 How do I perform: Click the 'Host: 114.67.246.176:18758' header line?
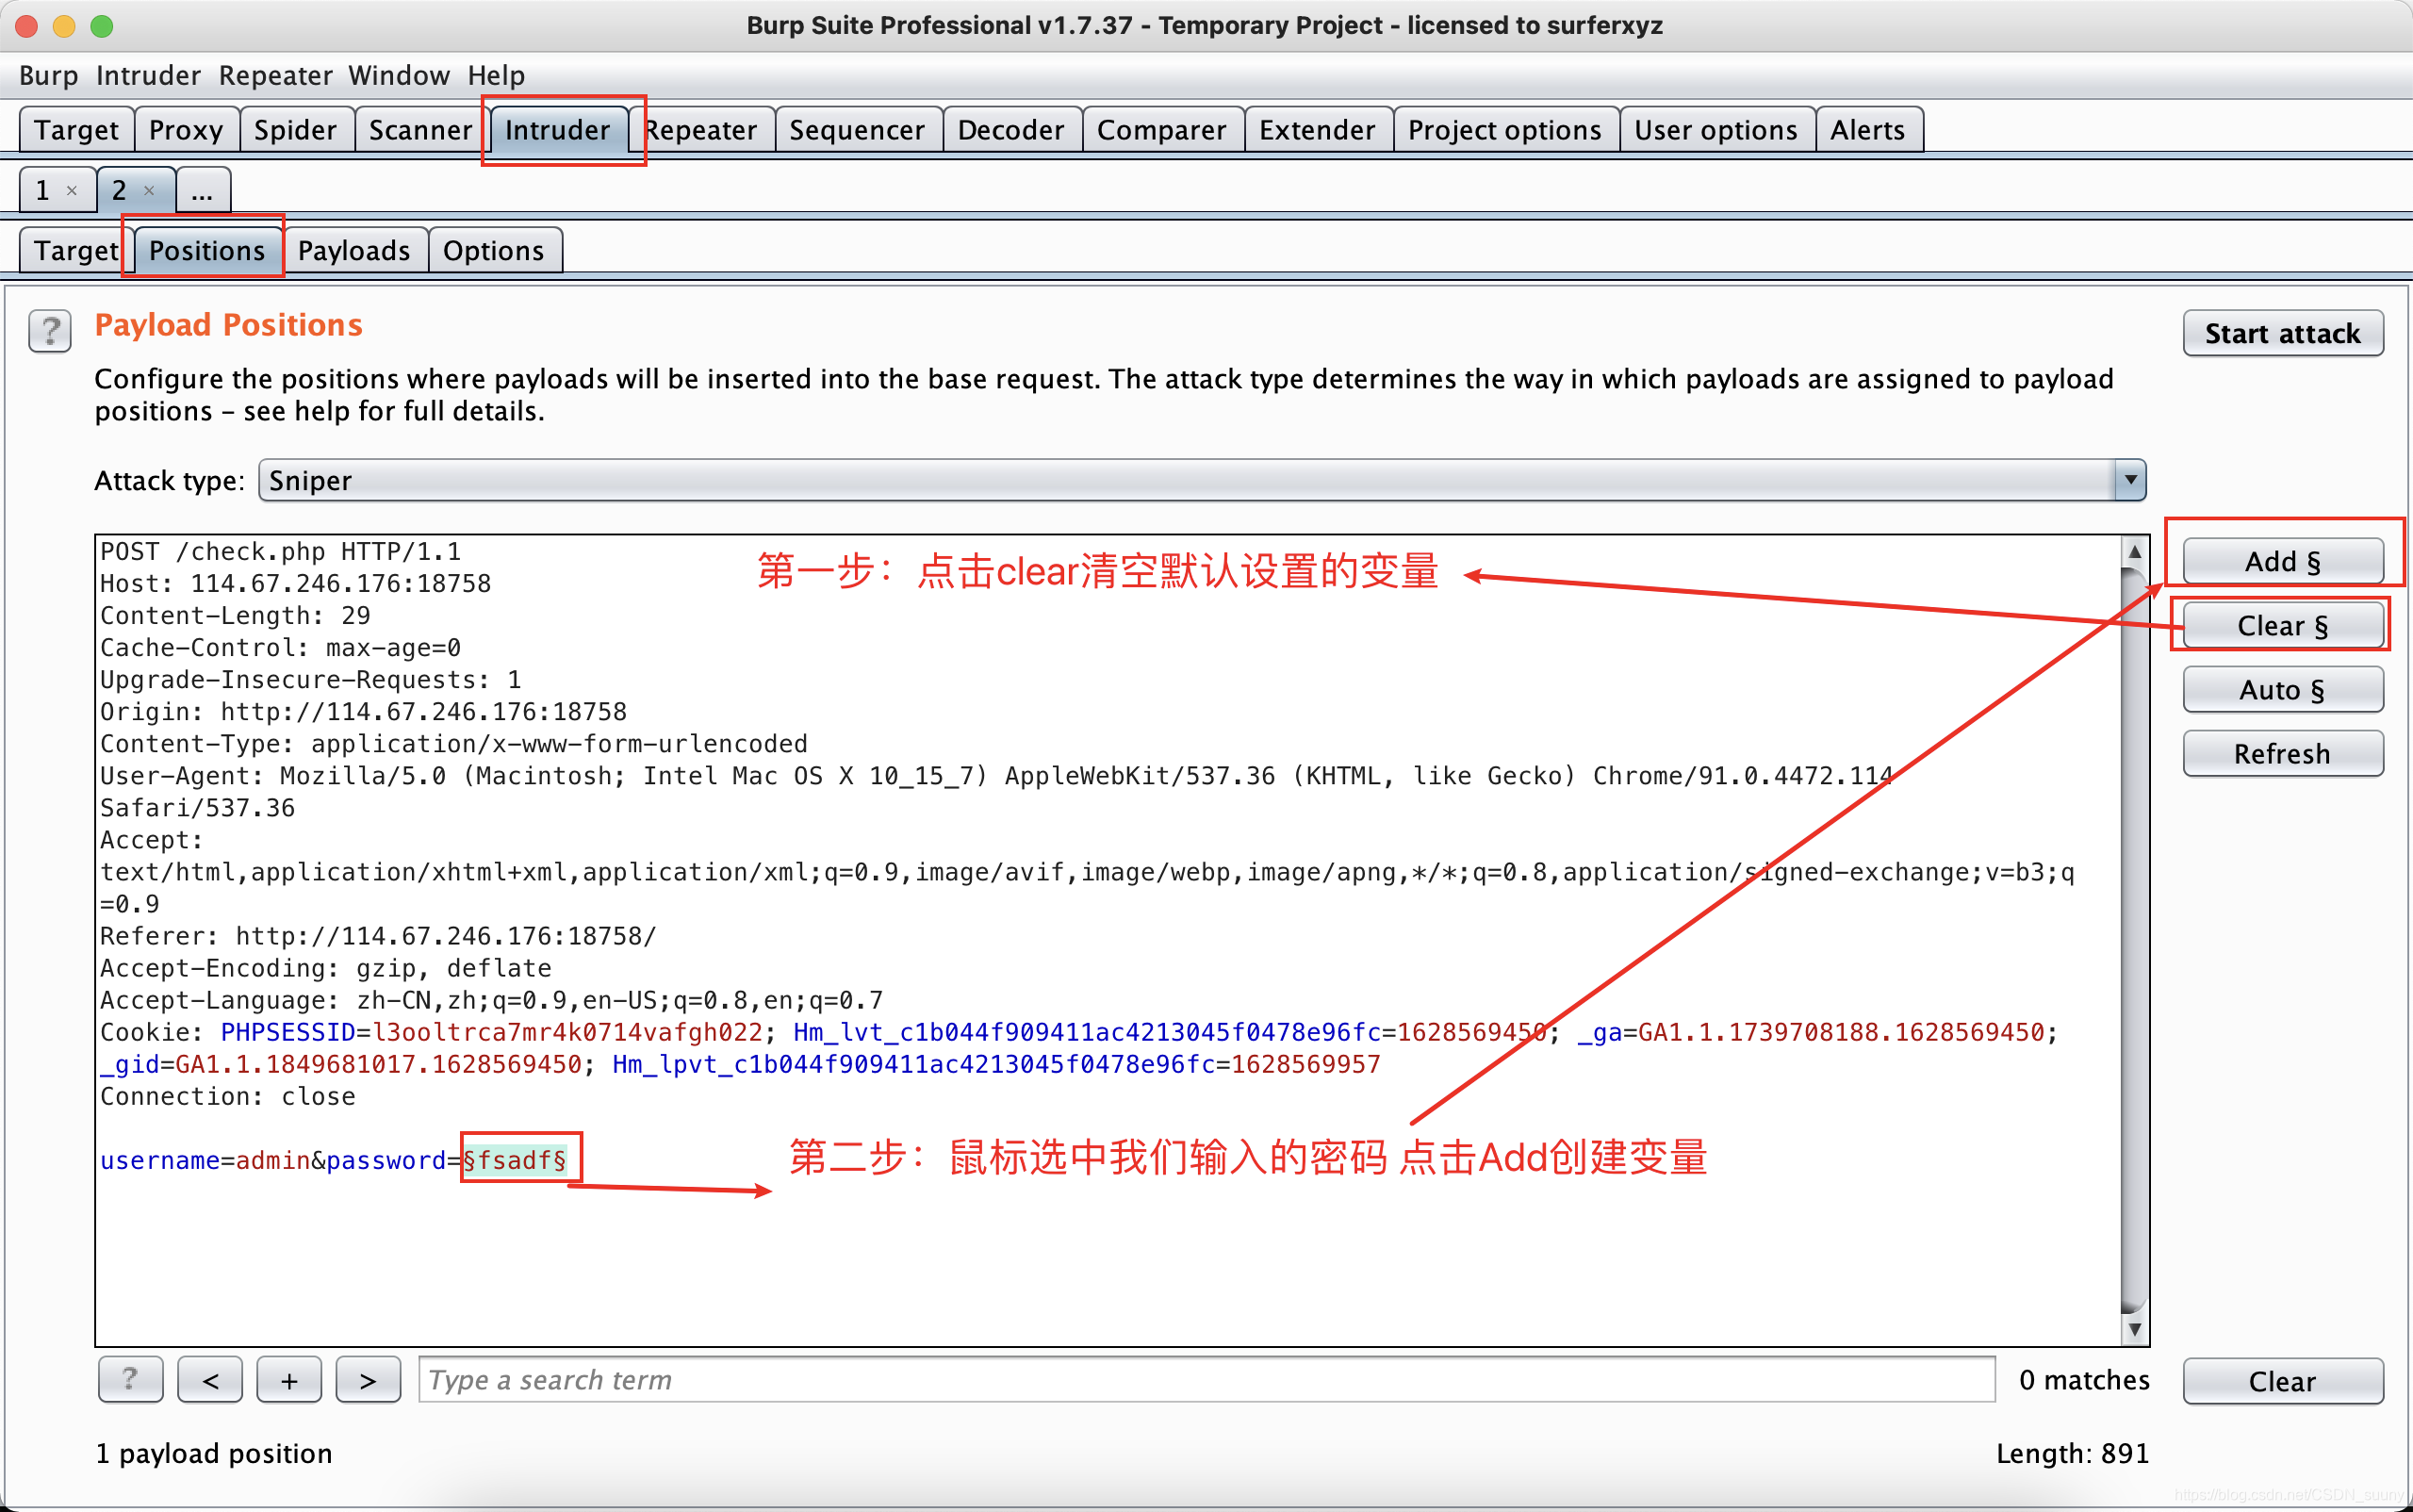point(296,584)
